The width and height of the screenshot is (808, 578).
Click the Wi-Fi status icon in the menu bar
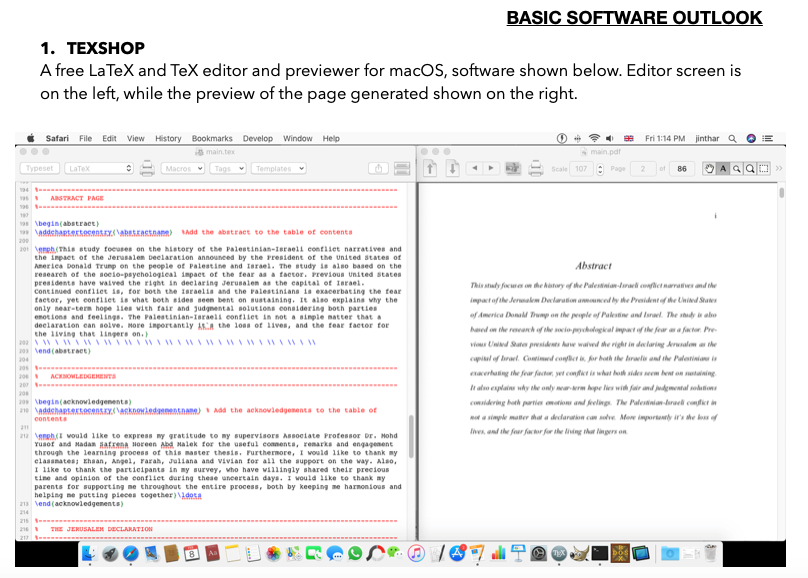click(594, 138)
